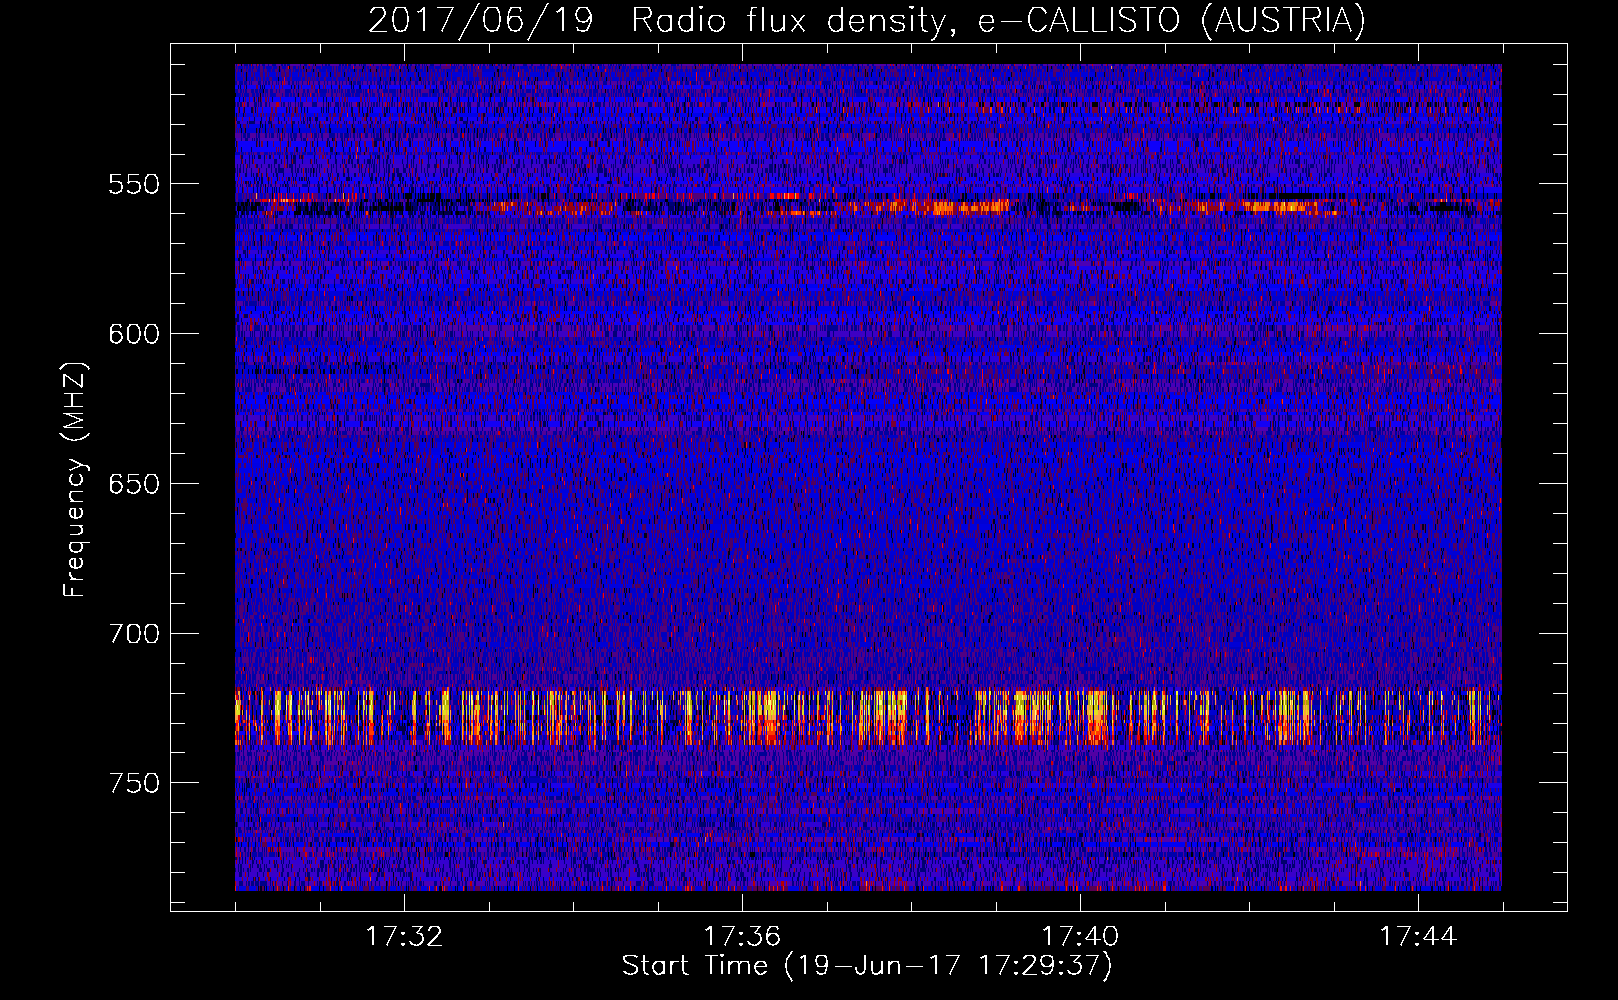This screenshot has height=1000, width=1618.
Task: Click the orange interference line near 557 MHz
Action: 868,206
